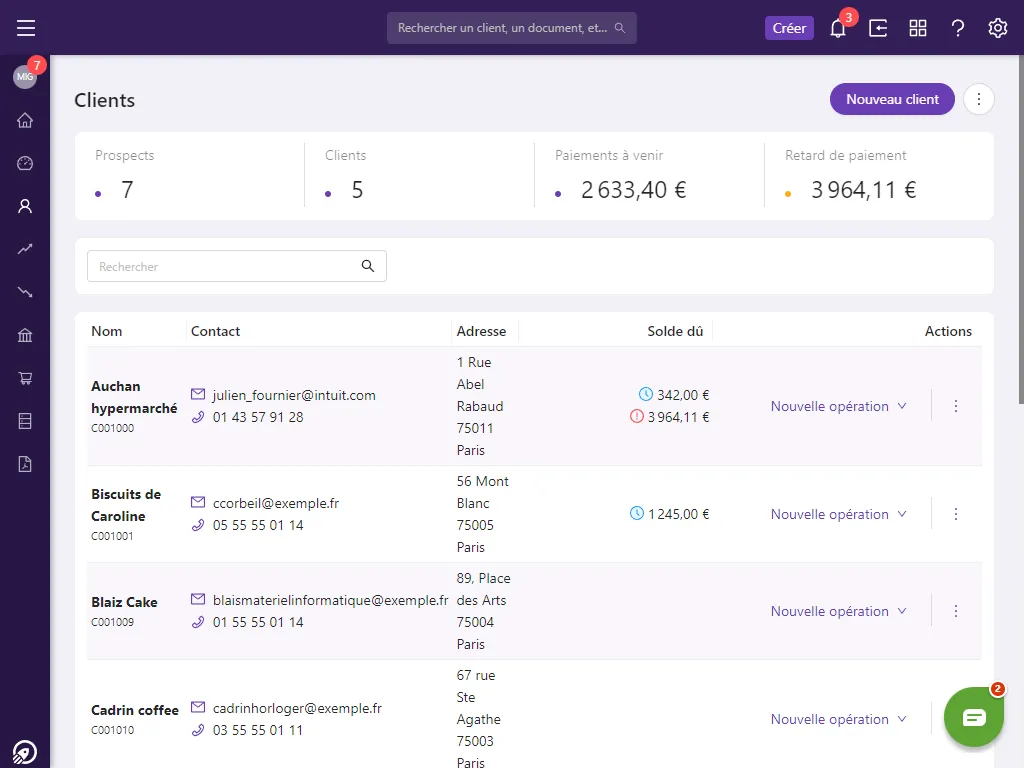
Task: Open the falling trend expenses icon
Action: (x=25, y=292)
